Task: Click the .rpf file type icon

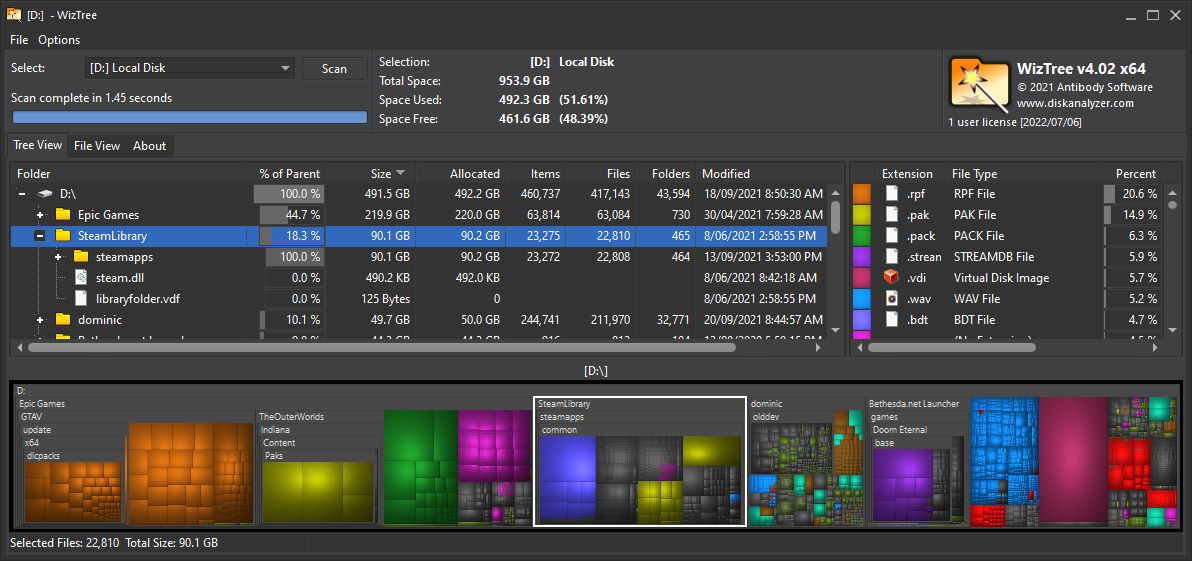Action: [891, 194]
